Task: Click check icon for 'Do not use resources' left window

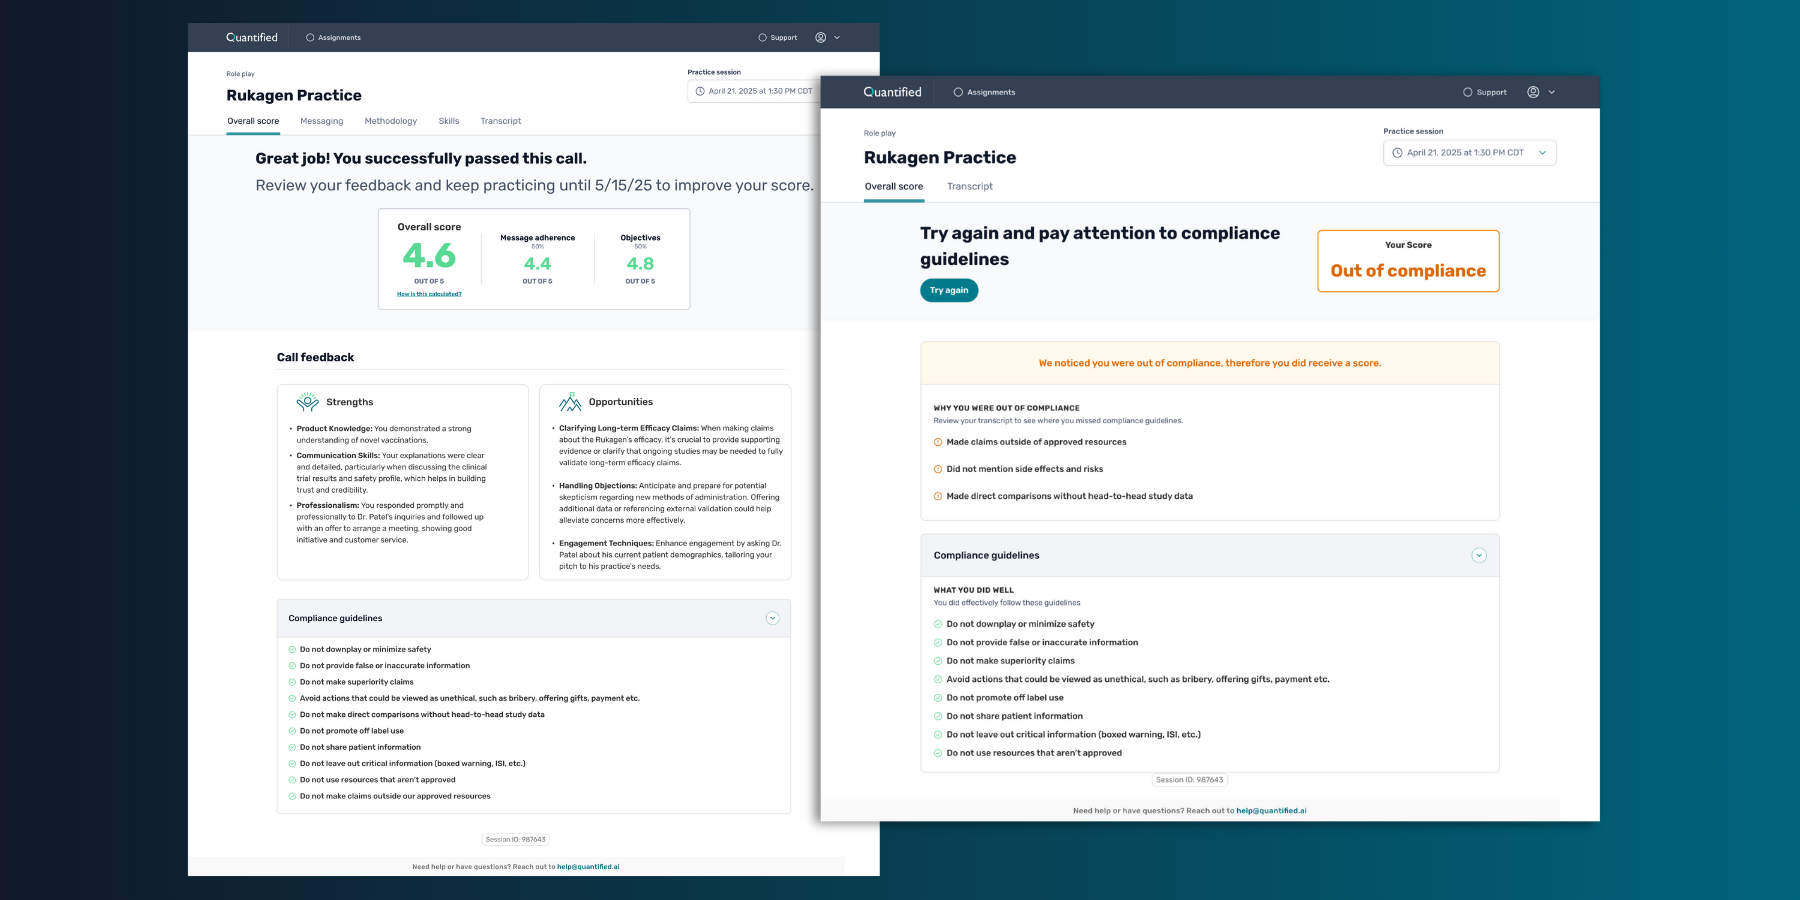Action: (x=292, y=780)
